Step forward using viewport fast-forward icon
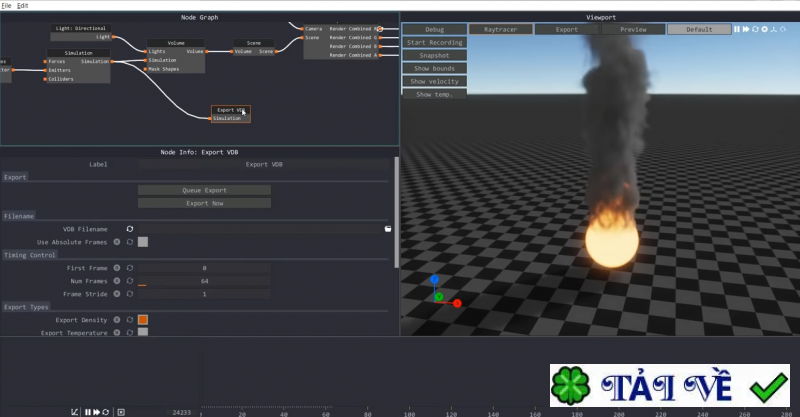Viewport: 800px width, 417px height. 746,29
